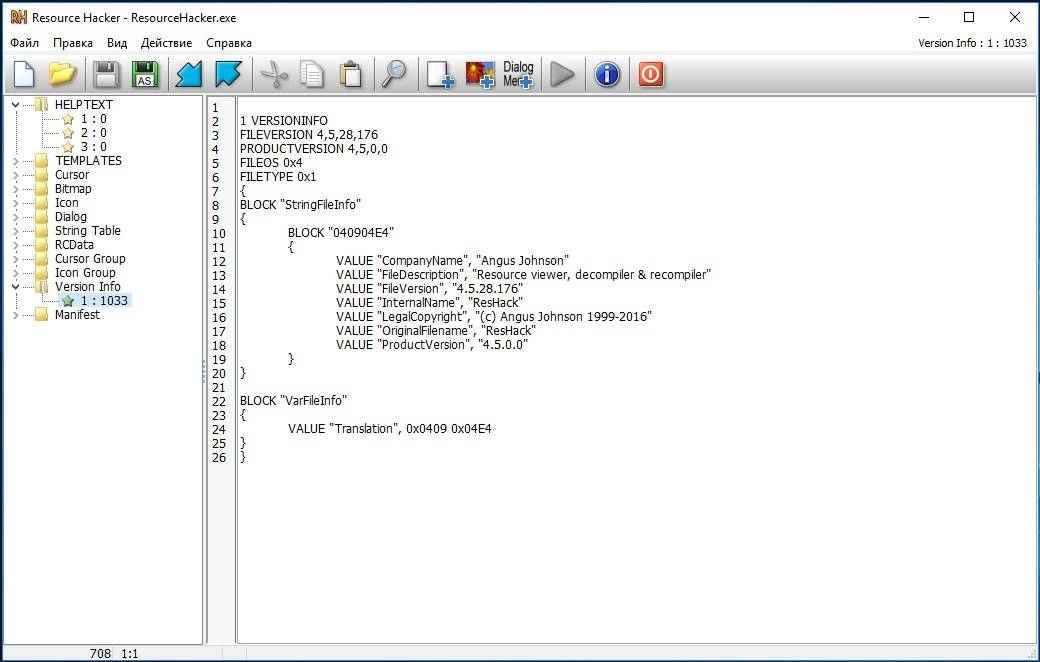This screenshot has width=1040, height=662.
Task: Click line number 26 in the gutter
Action: click(219, 458)
